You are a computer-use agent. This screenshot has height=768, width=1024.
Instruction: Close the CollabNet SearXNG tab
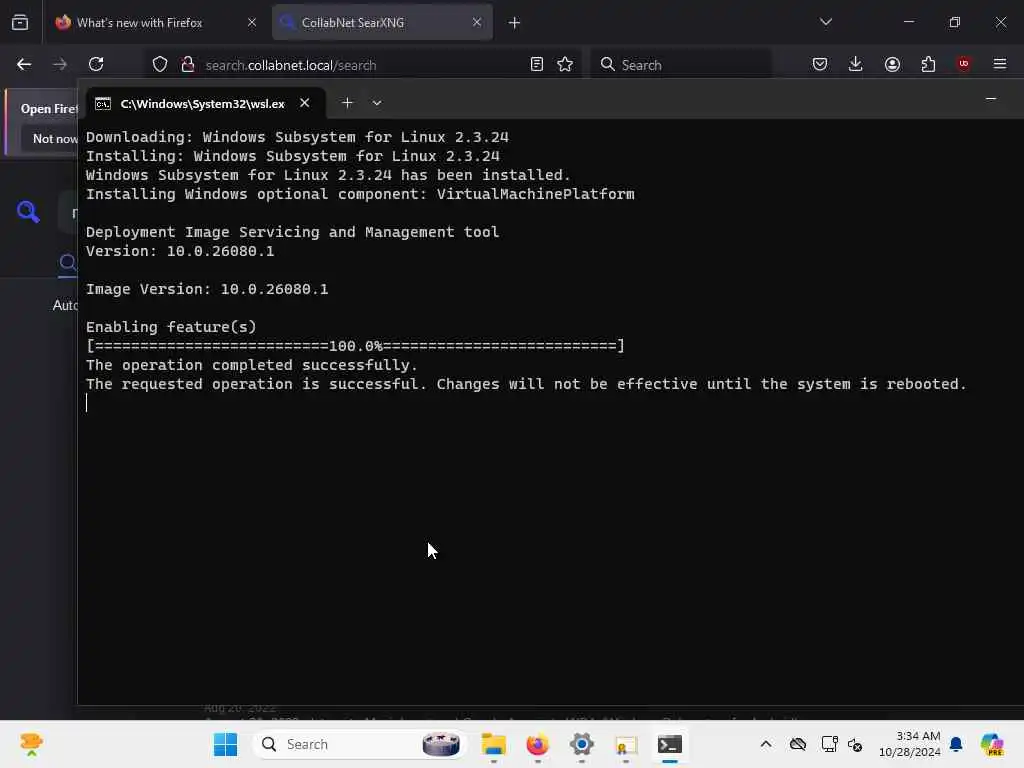tap(477, 22)
